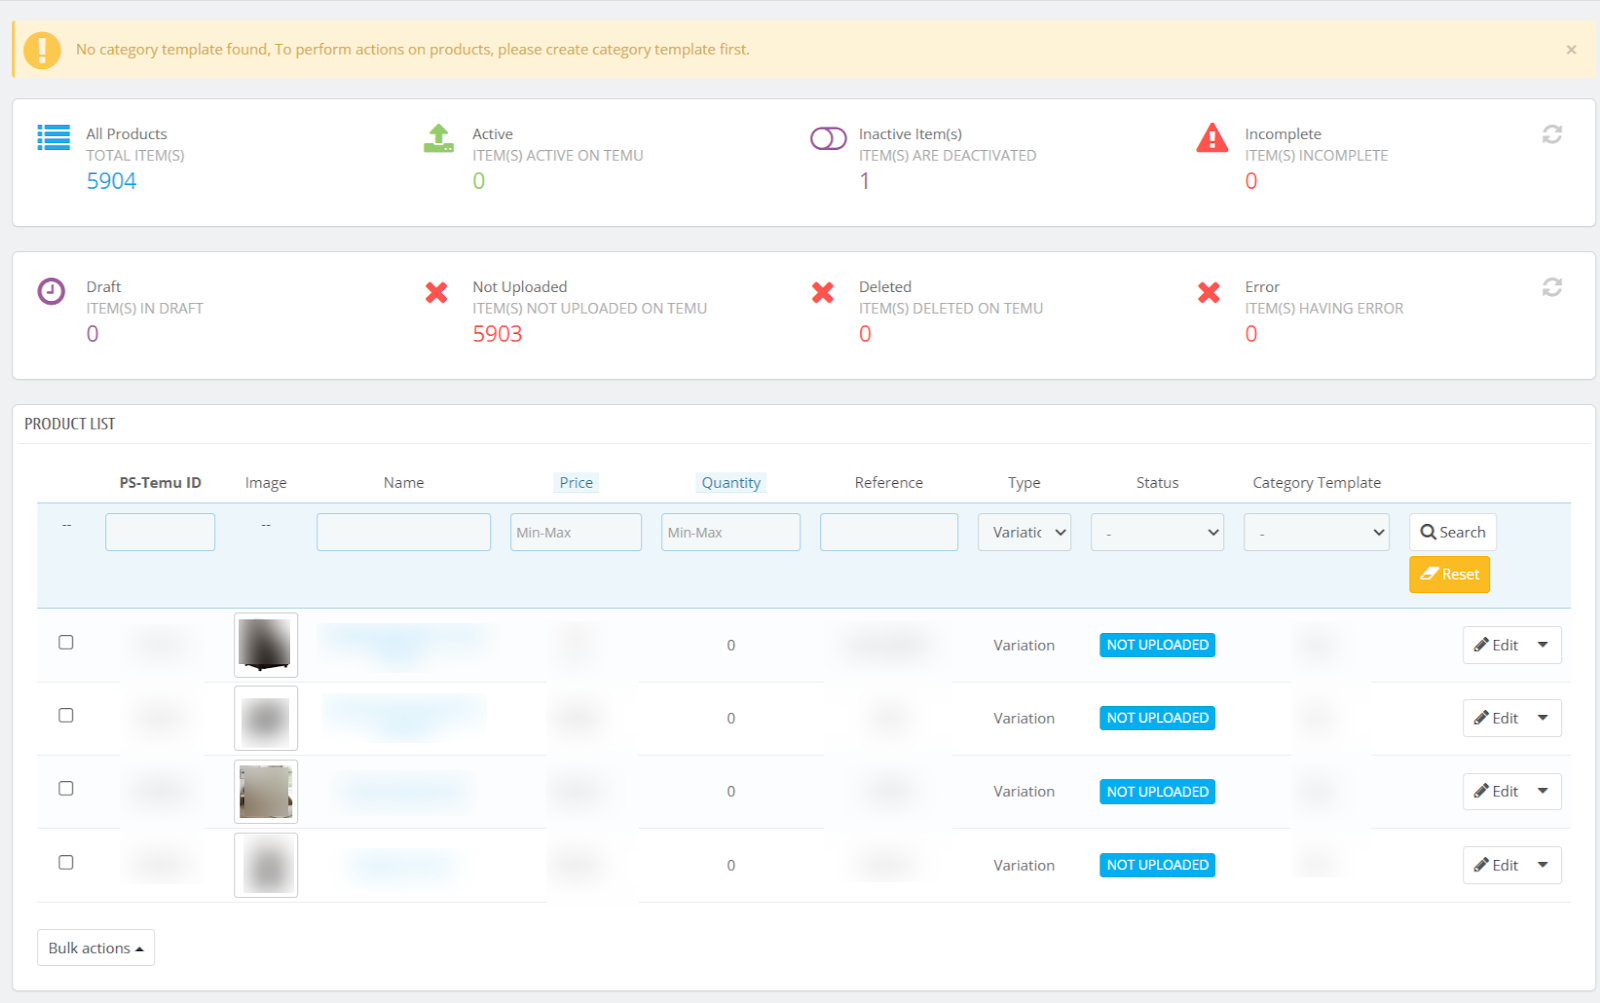The image size is (1600, 1003).
Task: Select the second product row checkbox
Action: point(66,715)
